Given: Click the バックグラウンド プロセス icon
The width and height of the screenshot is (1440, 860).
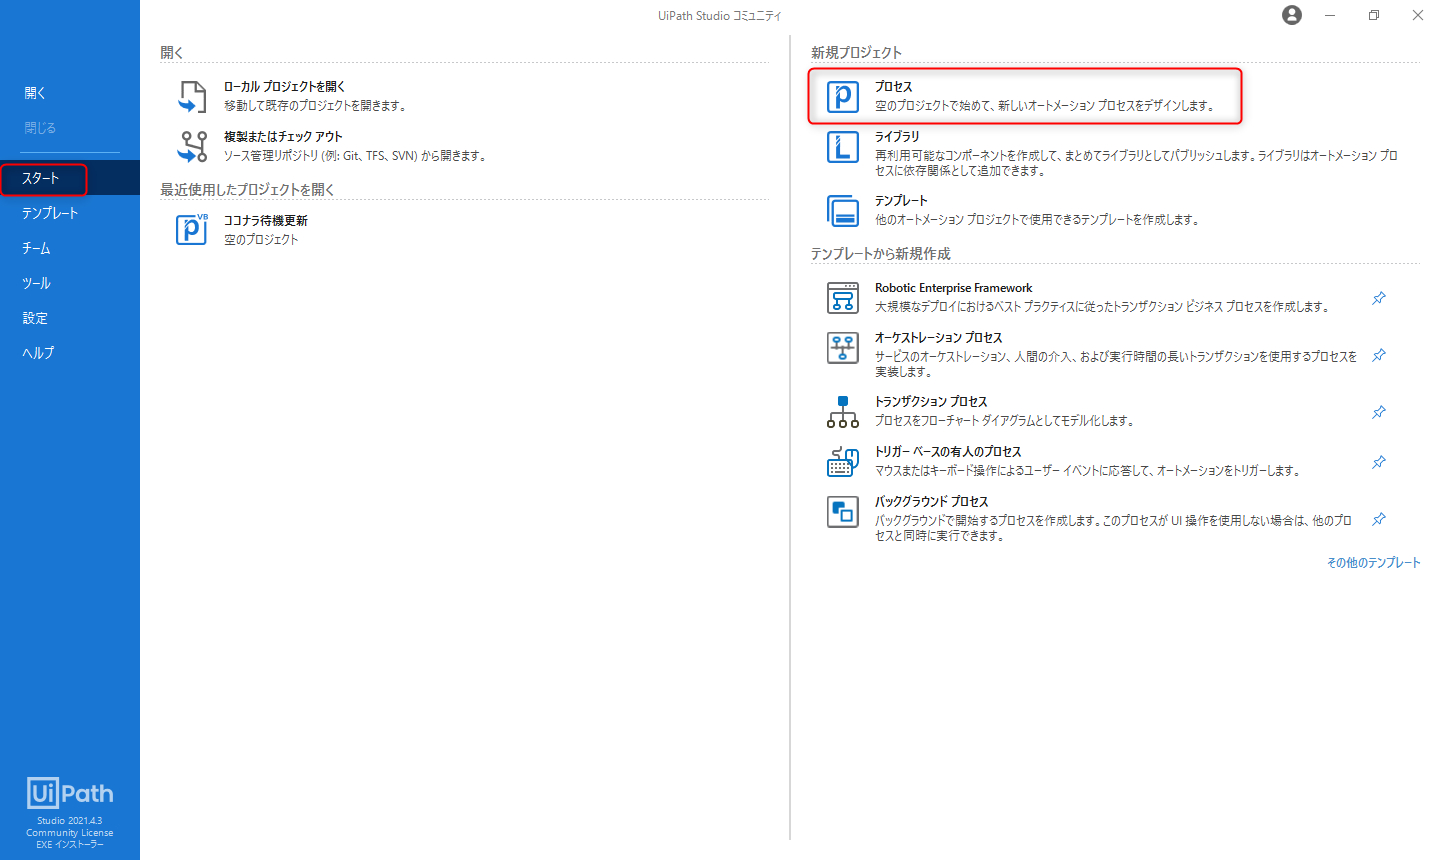Looking at the screenshot, I should tap(843, 511).
